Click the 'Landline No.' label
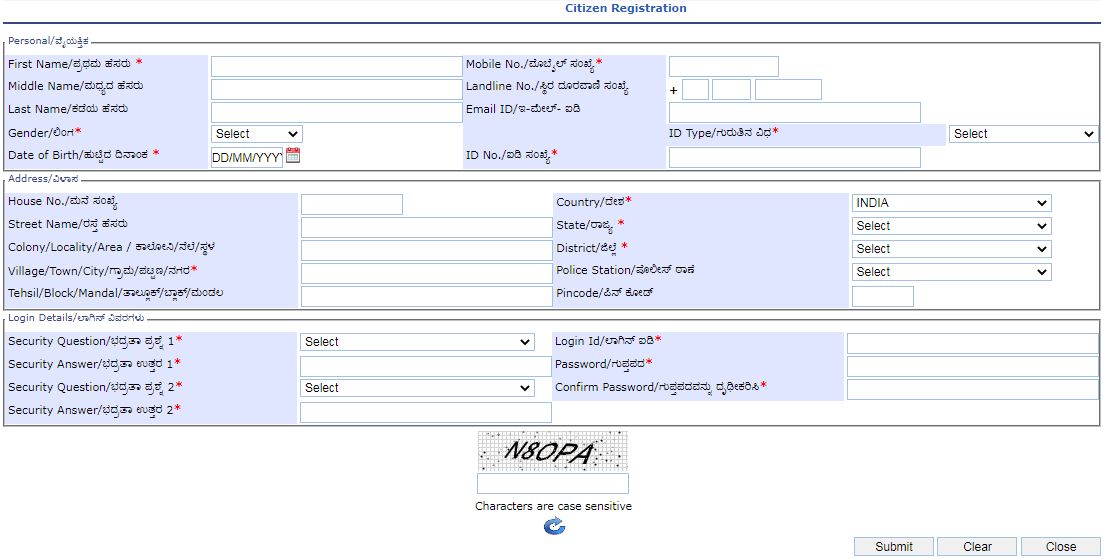 tap(547, 87)
